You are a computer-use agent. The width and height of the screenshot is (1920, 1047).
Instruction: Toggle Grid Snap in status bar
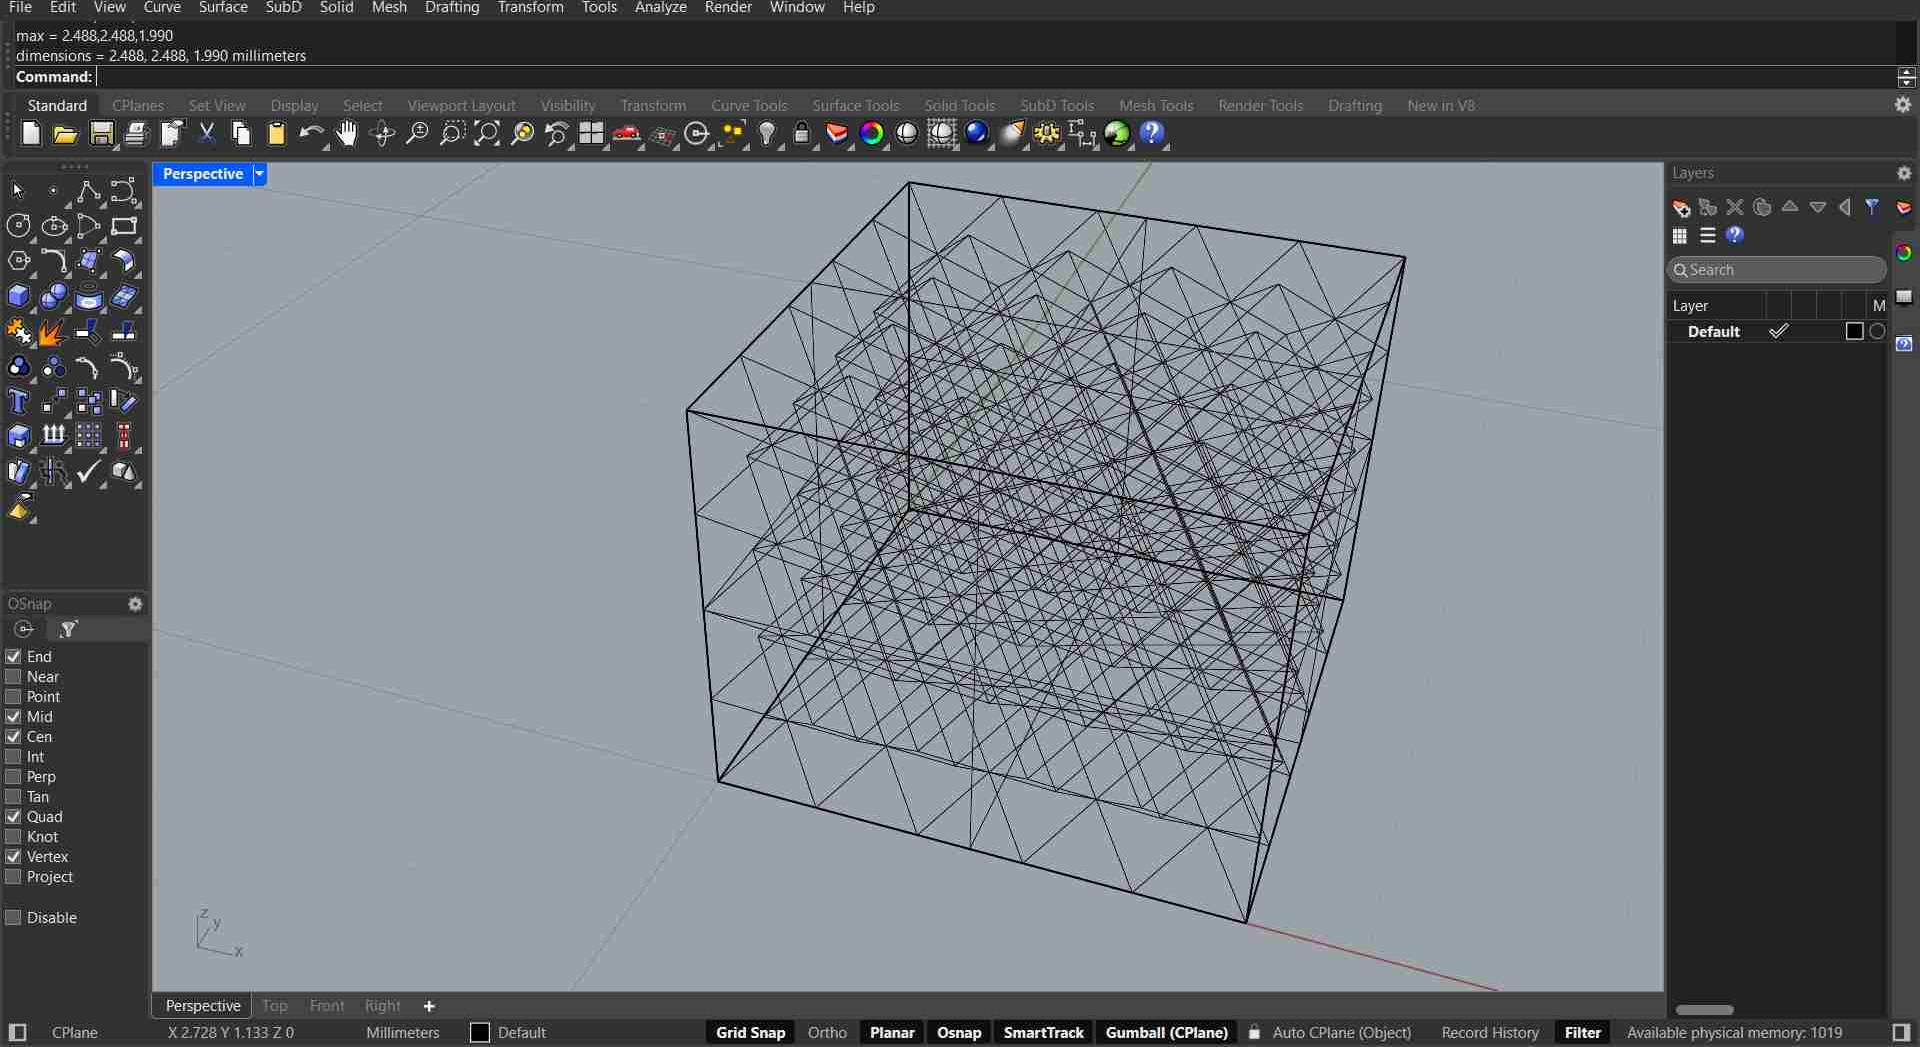pos(750,1032)
